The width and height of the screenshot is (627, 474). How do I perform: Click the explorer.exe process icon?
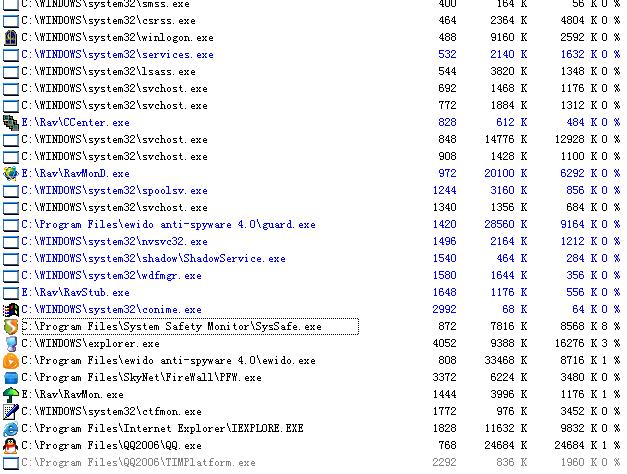pyautogui.click(x=10, y=344)
